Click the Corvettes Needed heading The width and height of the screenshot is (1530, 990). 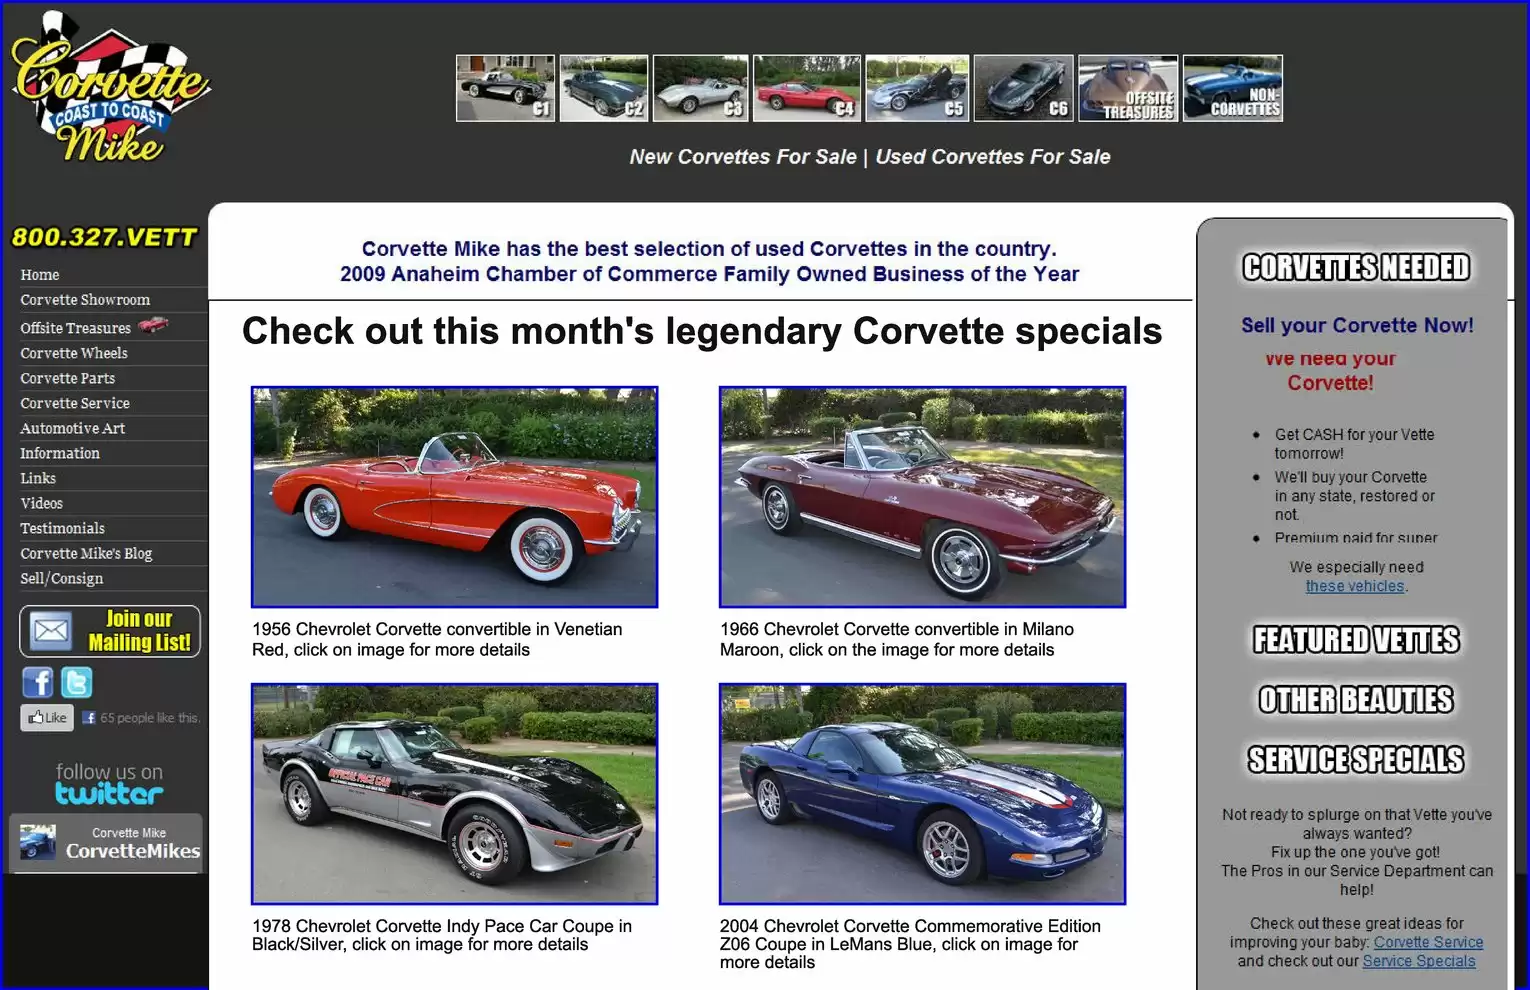[1356, 267]
